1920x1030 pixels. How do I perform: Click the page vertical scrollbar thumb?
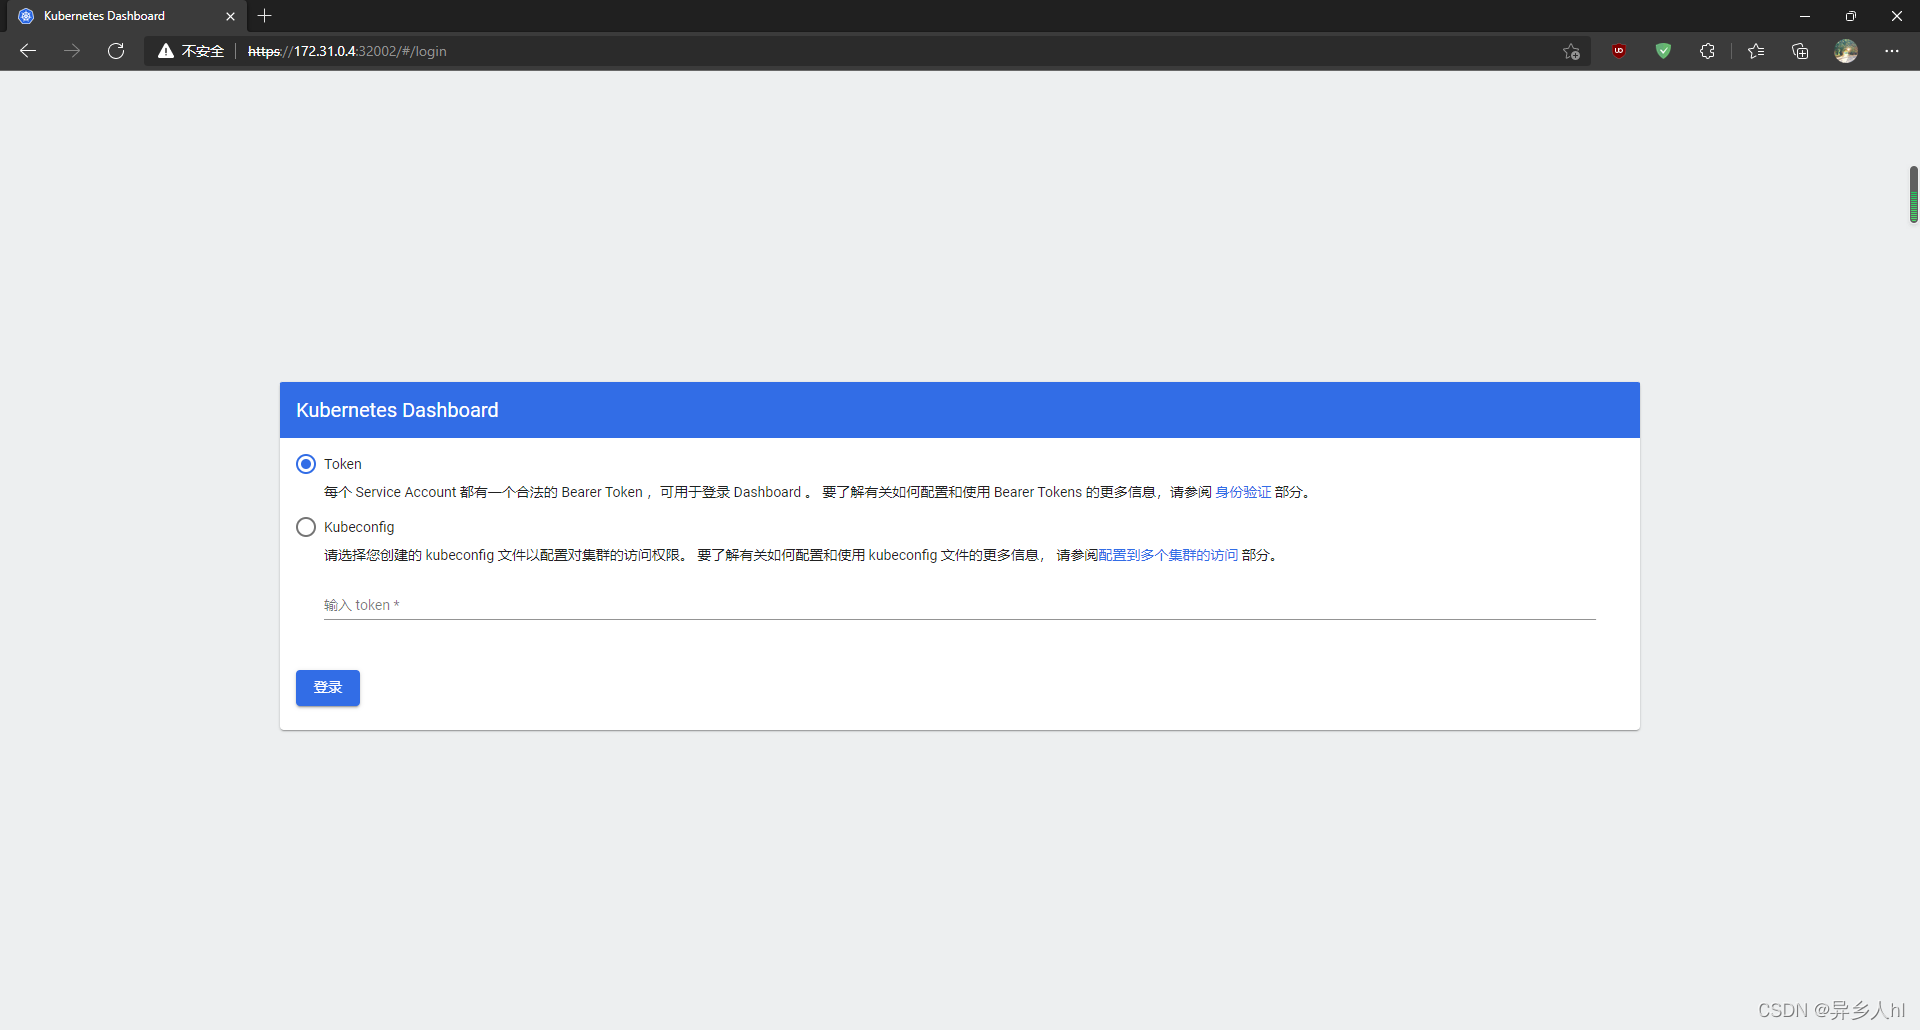(1914, 195)
